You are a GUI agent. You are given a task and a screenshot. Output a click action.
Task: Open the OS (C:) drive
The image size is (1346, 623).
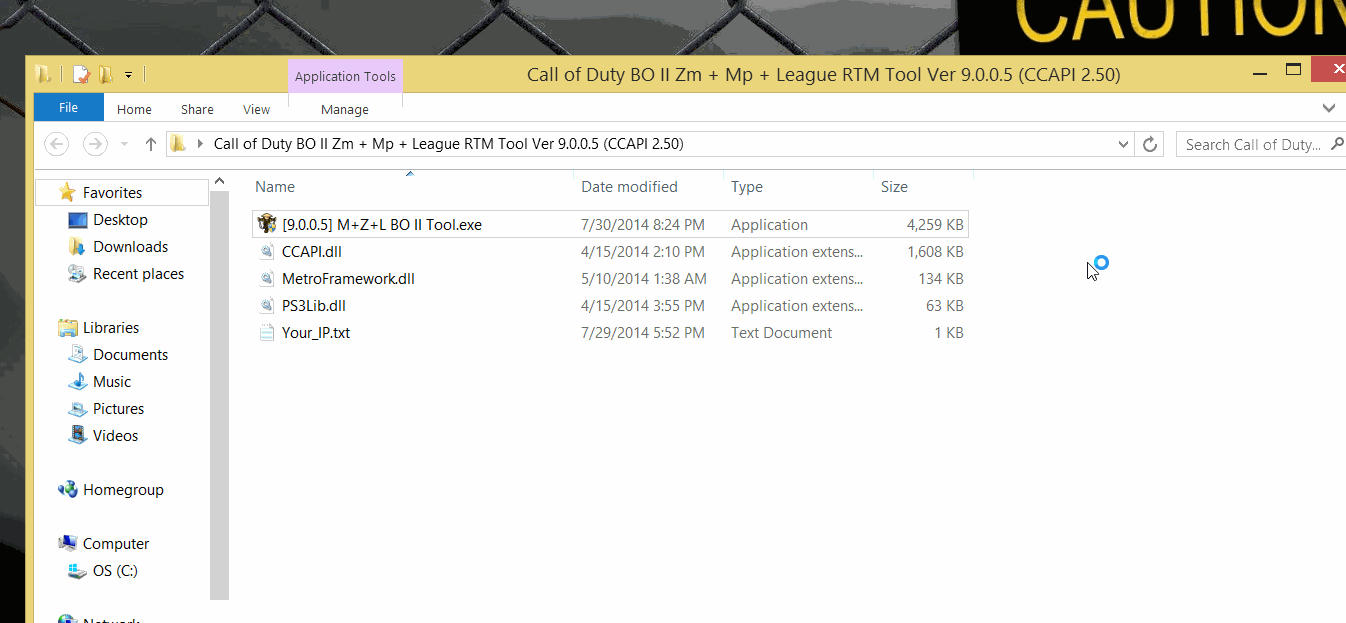click(115, 571)
